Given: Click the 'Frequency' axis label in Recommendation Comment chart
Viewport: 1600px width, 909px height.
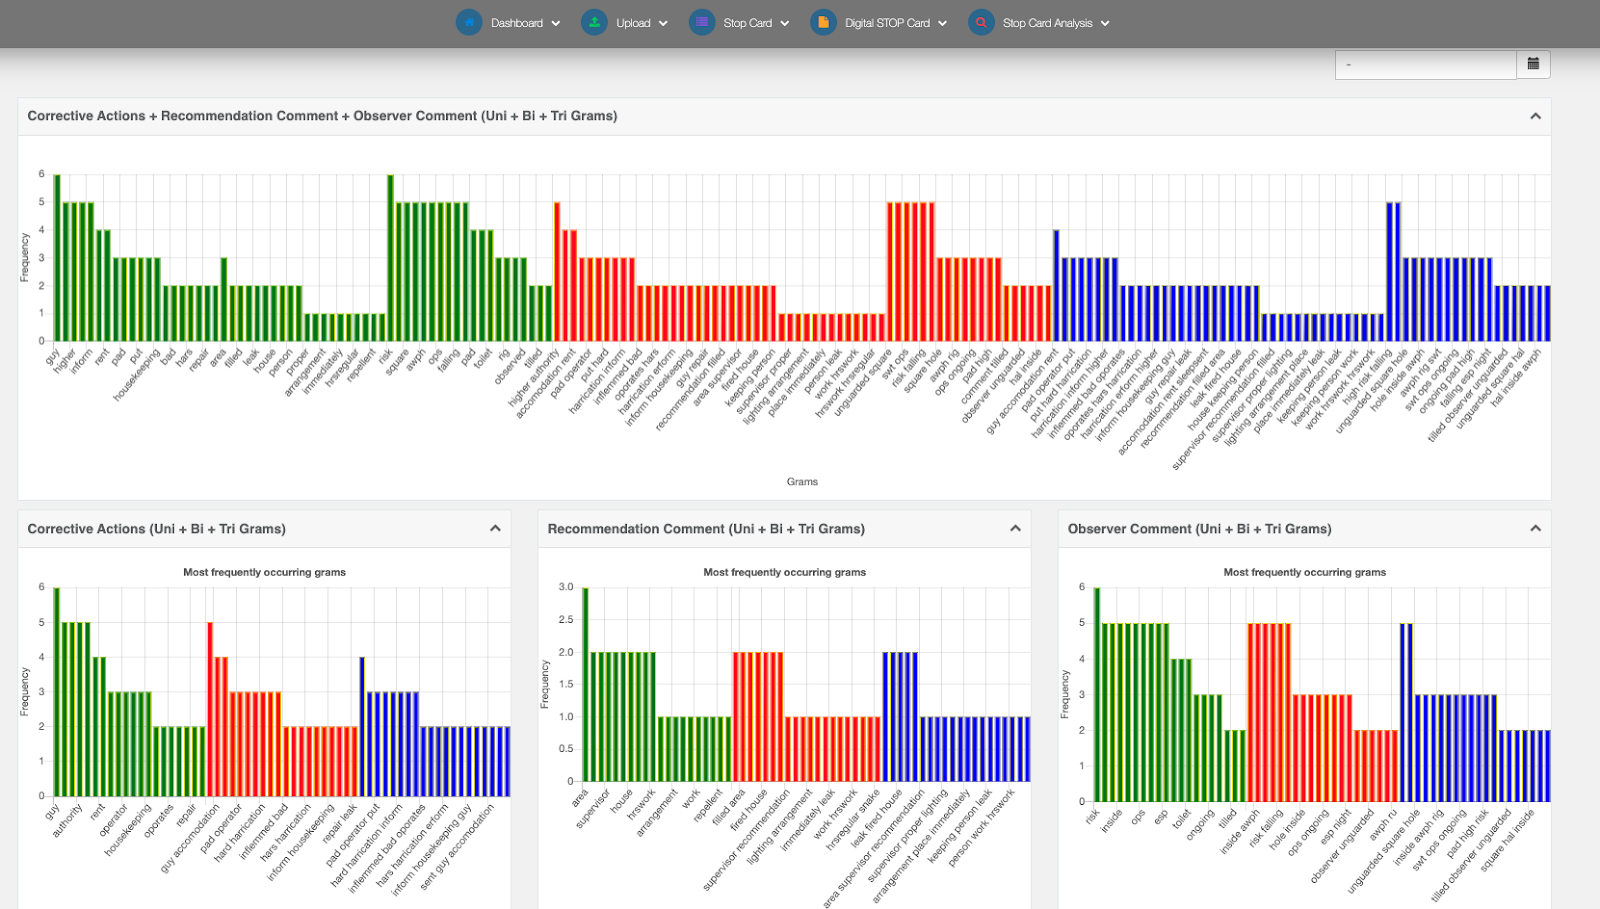Looking at the screenshot, I should tap(544, 684).
